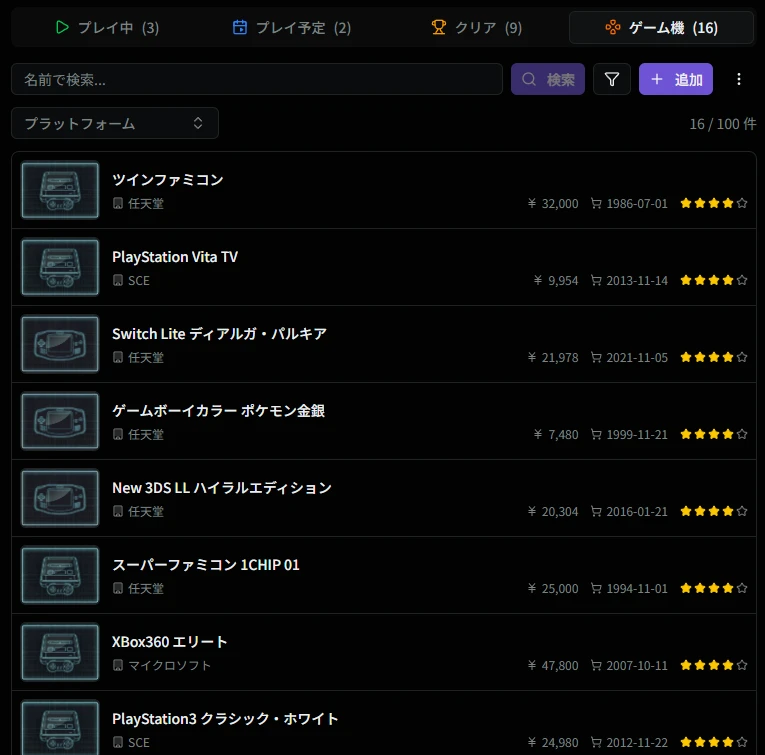
Task: Open the ゲーム機 (16) tab
Action: [x=661, y=28]
